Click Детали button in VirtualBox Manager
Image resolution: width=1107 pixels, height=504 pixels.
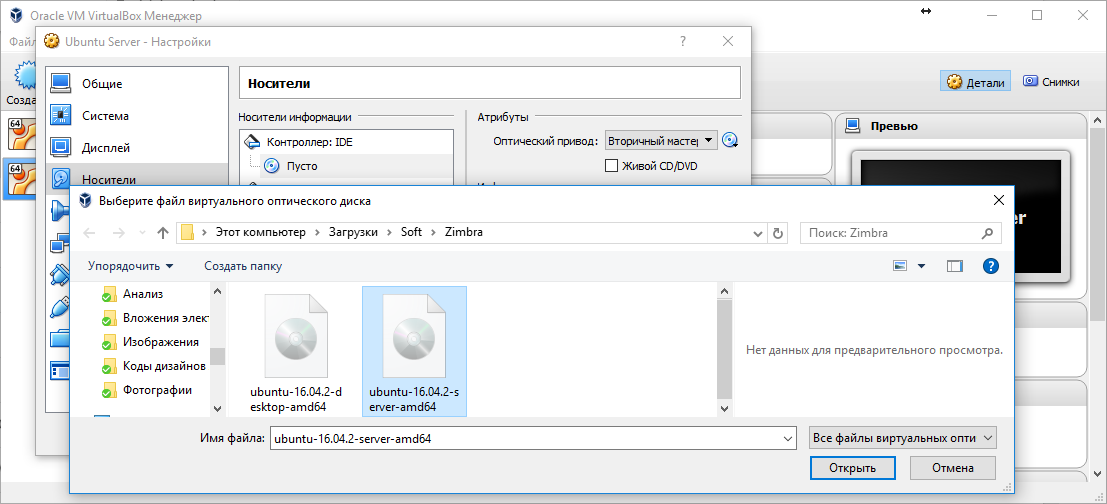click(x=975, y=82)
